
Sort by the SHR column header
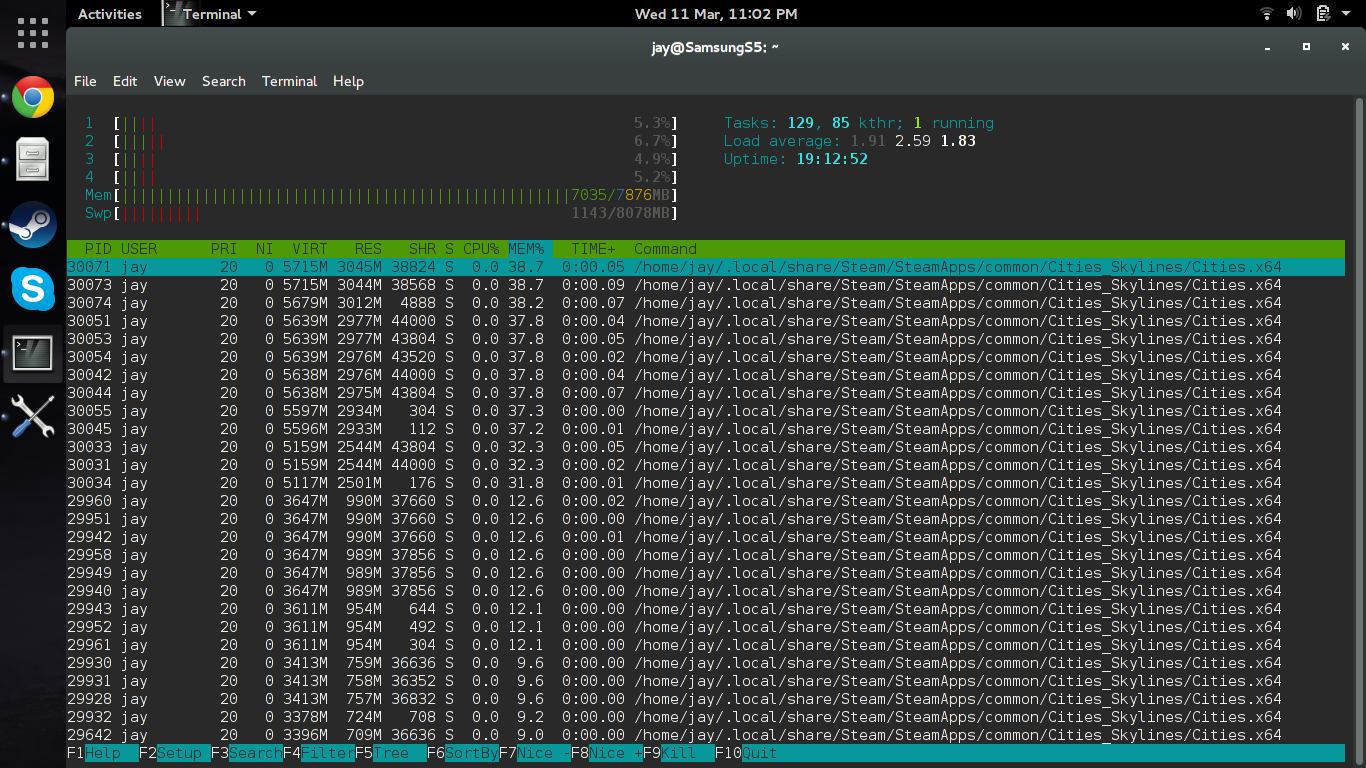(422, 249)
